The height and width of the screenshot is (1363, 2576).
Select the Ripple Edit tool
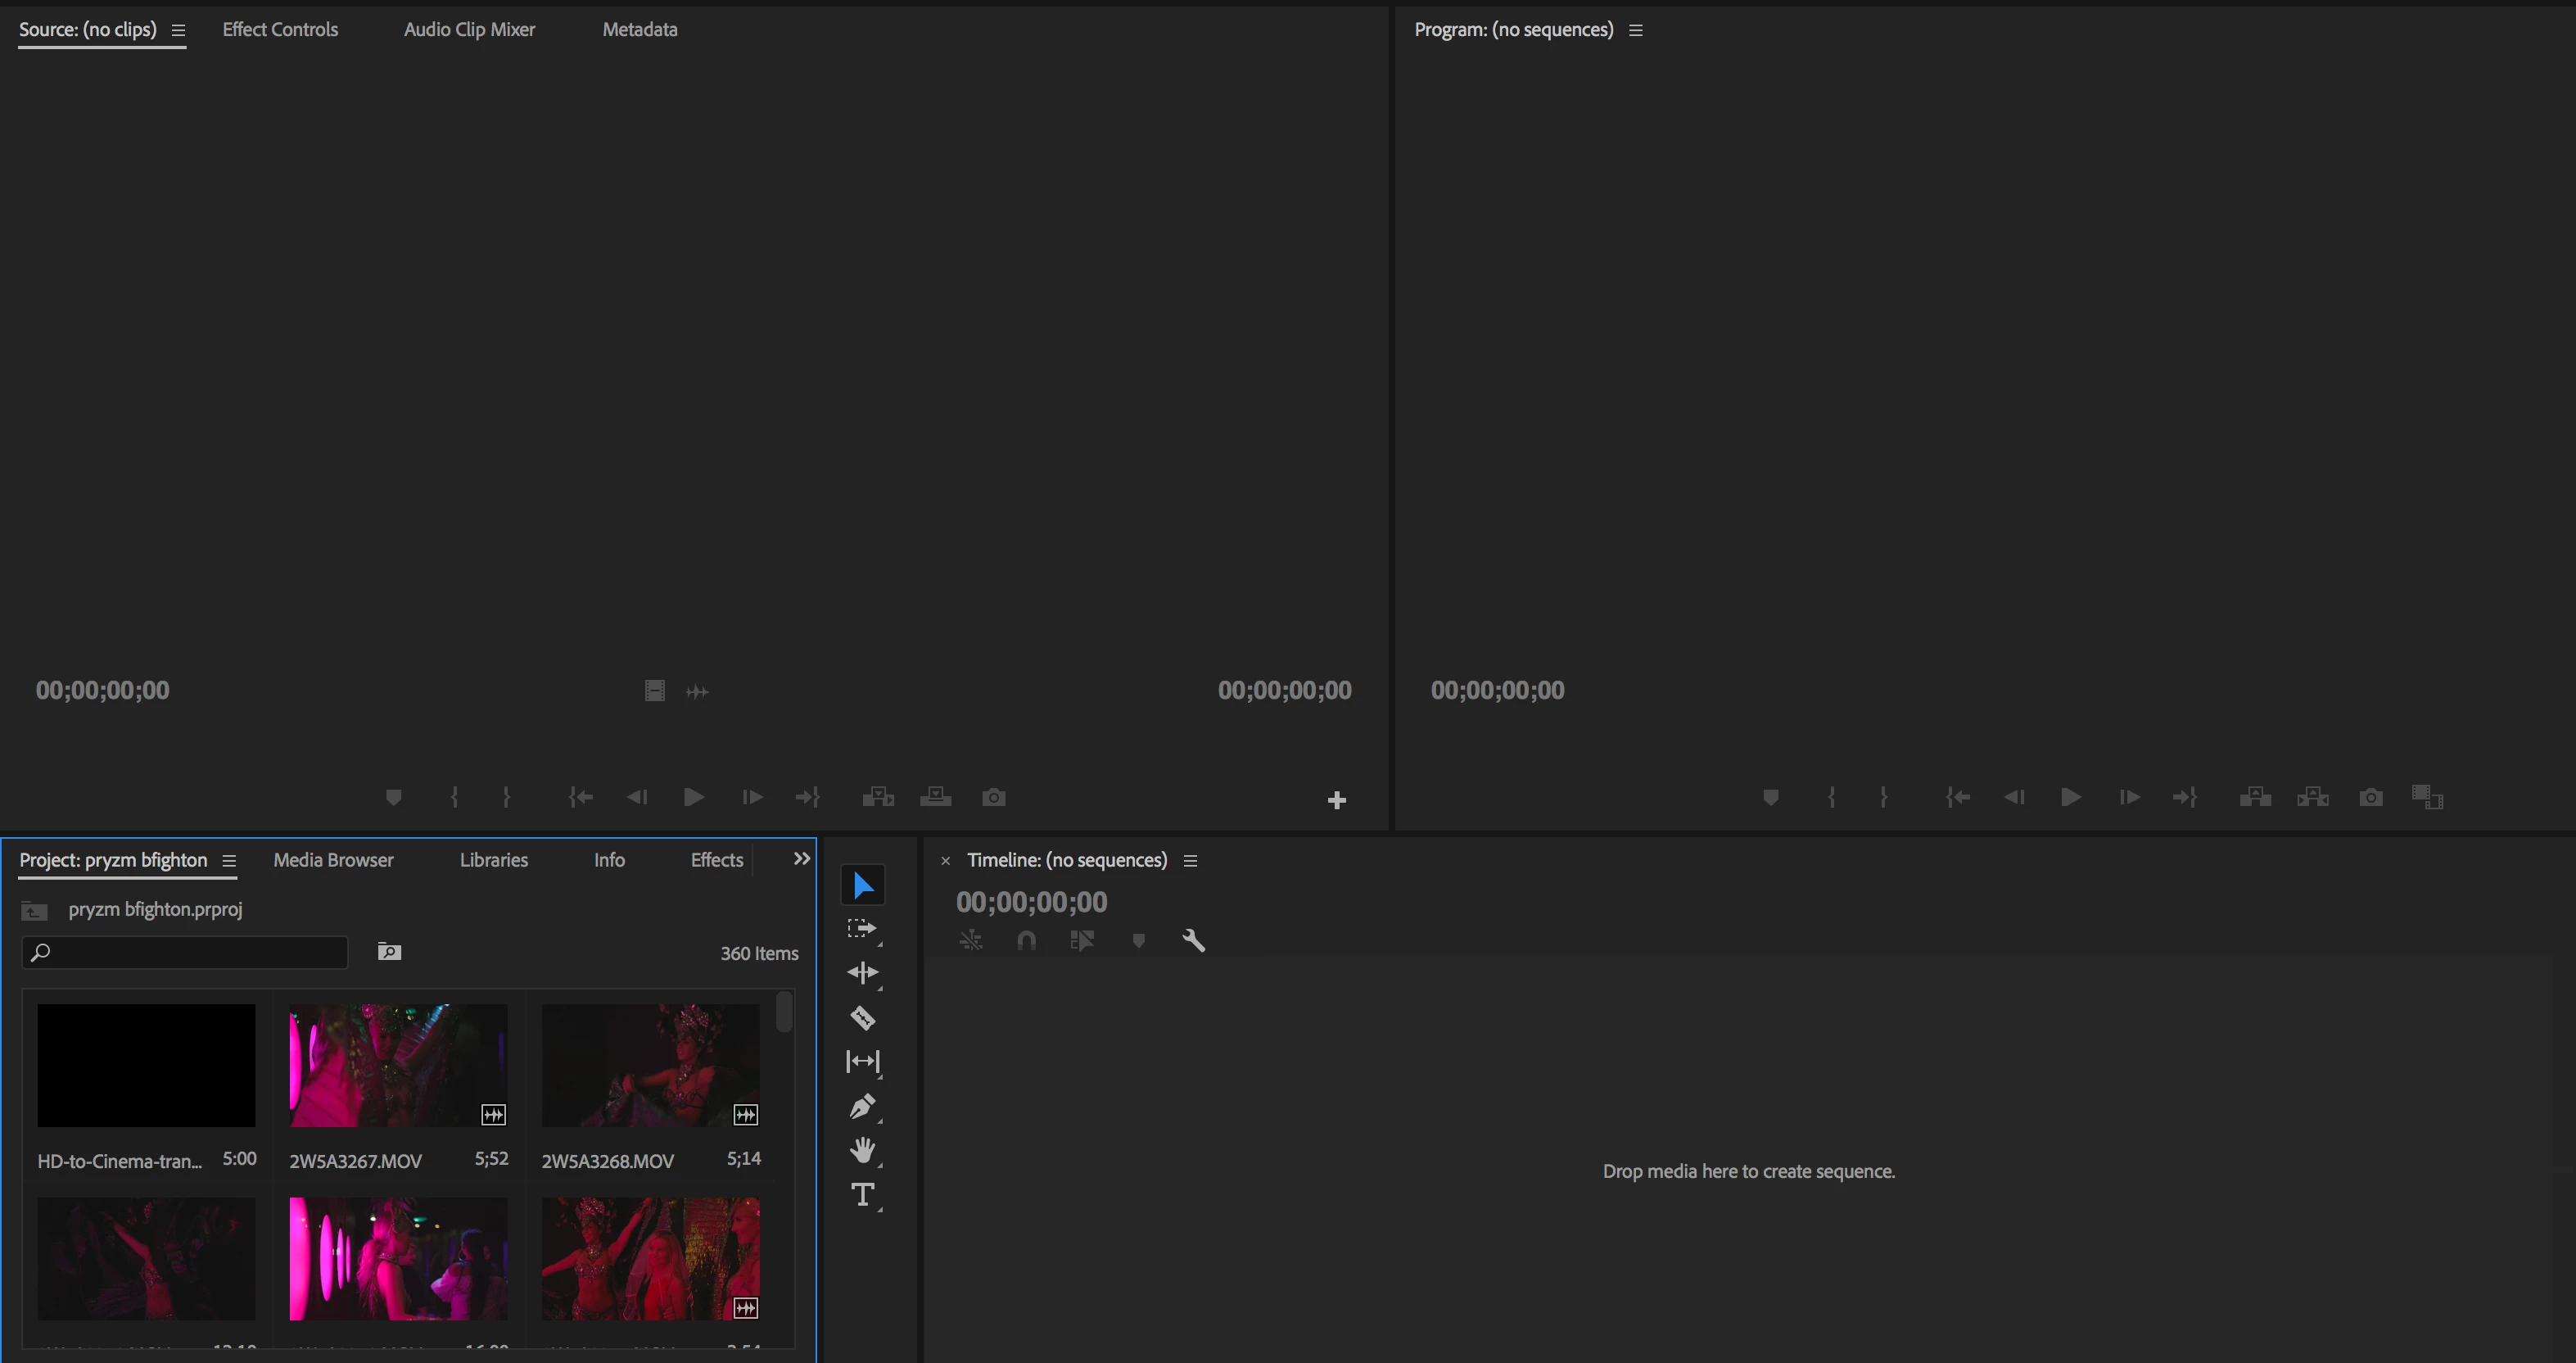[x=862, y=973]
